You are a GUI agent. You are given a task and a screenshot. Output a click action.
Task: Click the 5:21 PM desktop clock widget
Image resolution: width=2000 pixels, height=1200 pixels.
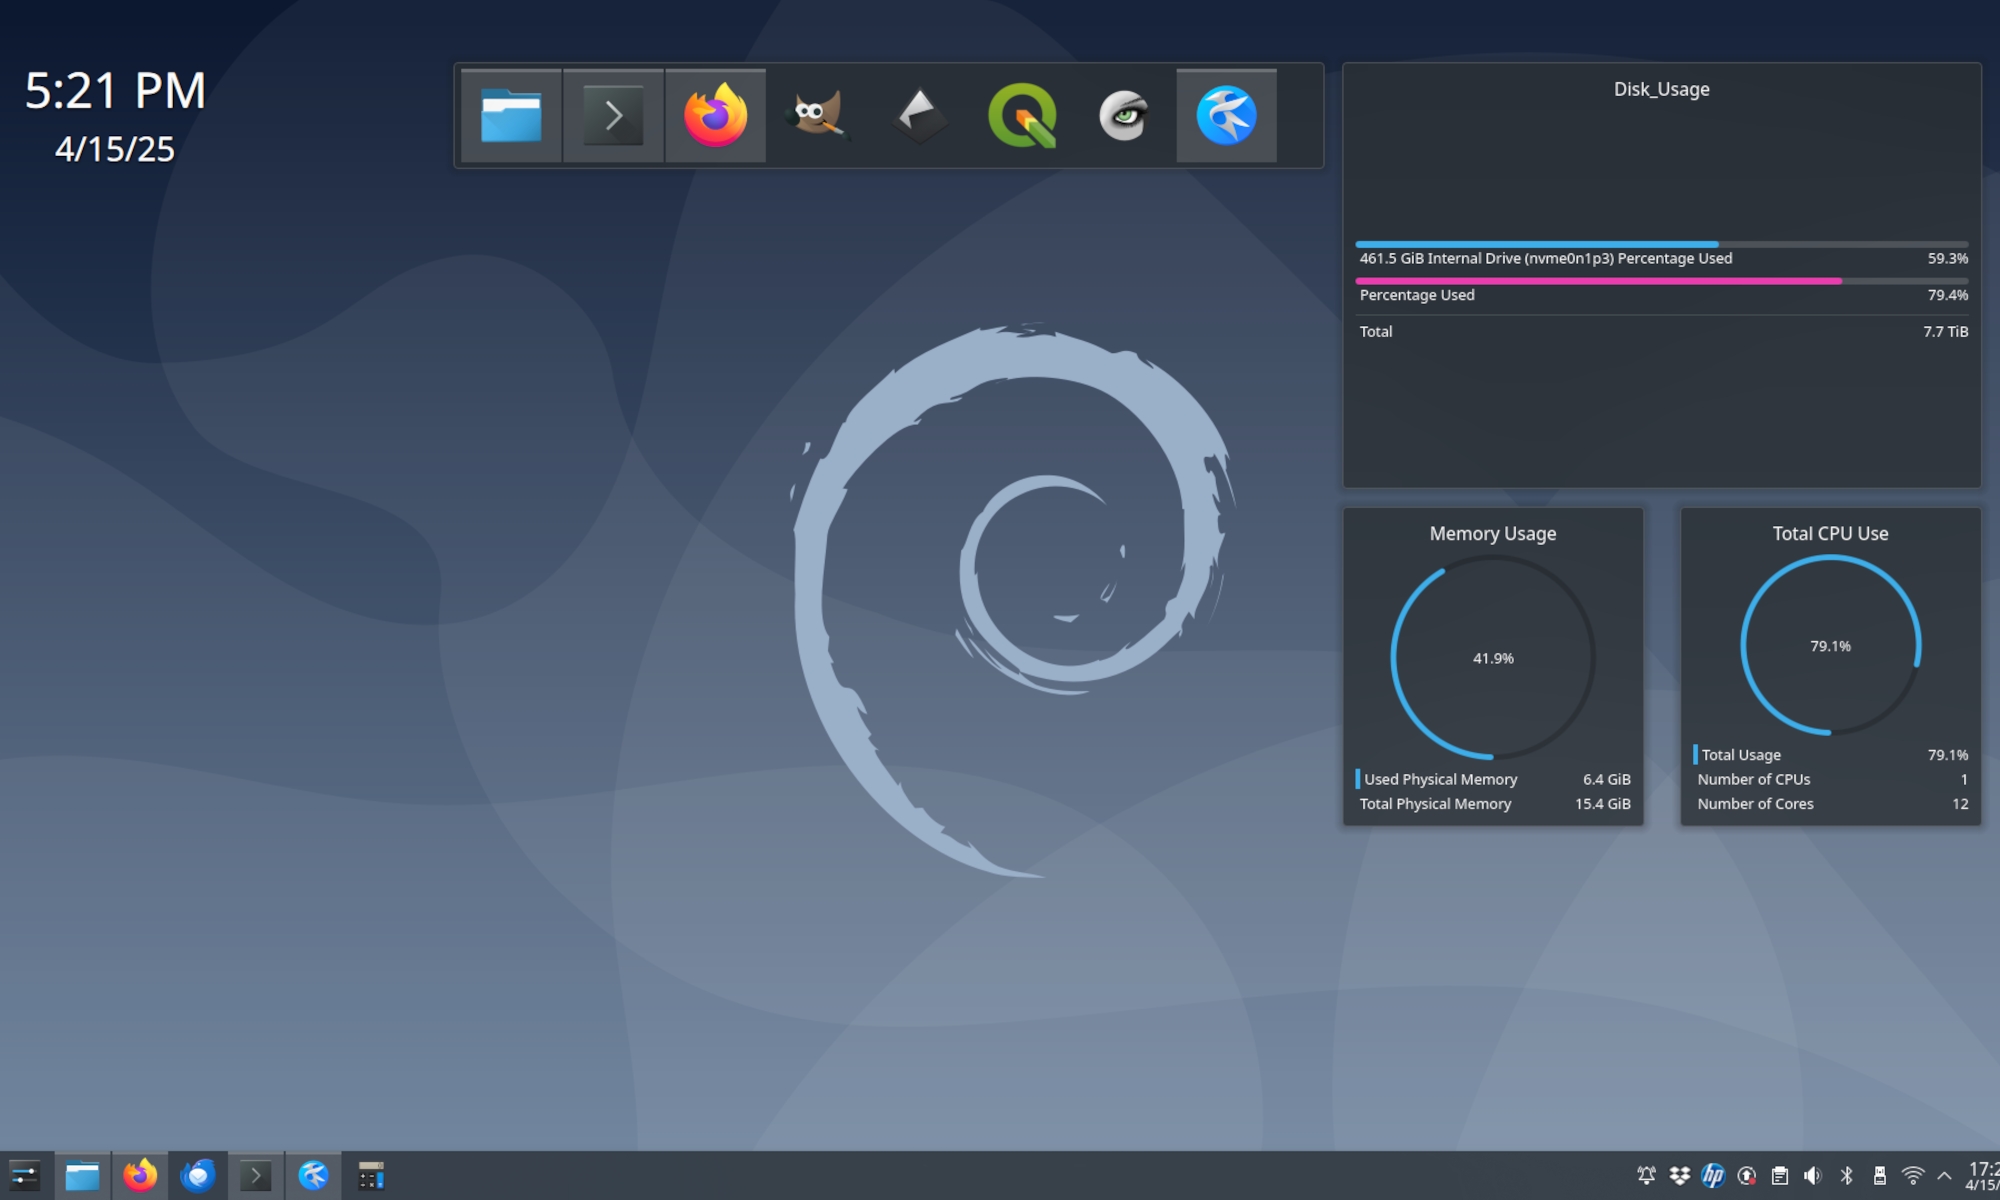click(x=115, y=91)
